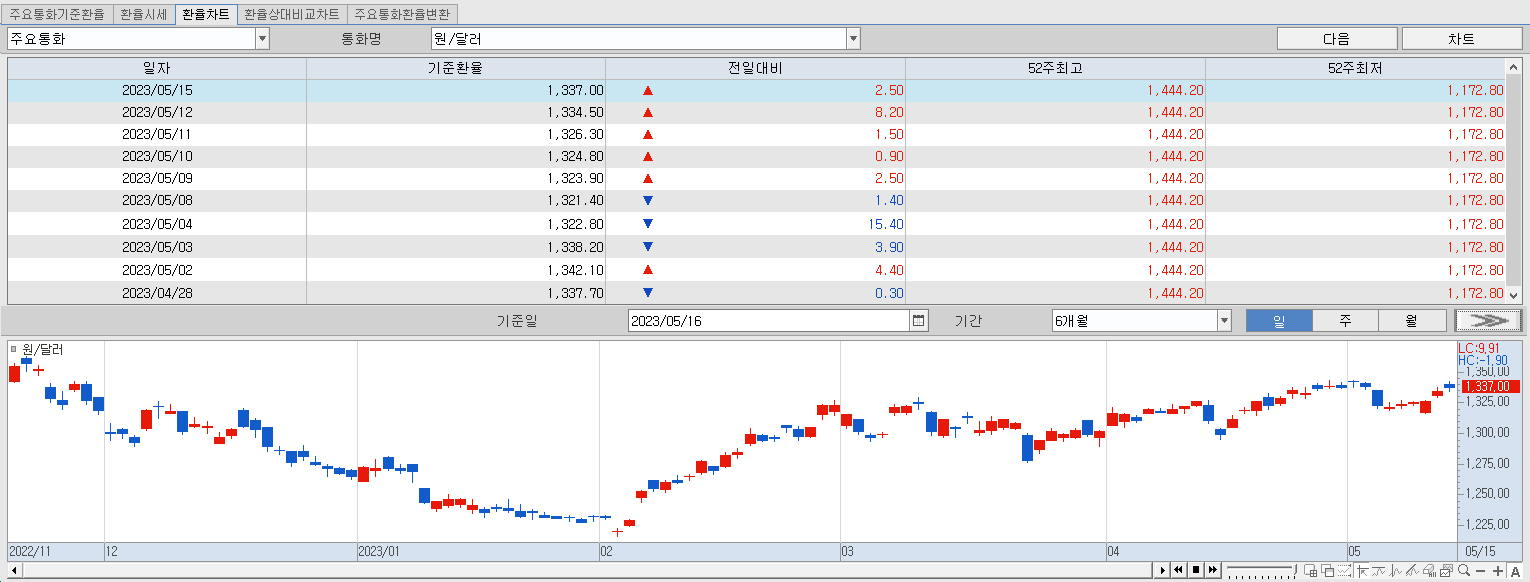
Task: Click the 1,321.40 rate value
Action: 575,200
